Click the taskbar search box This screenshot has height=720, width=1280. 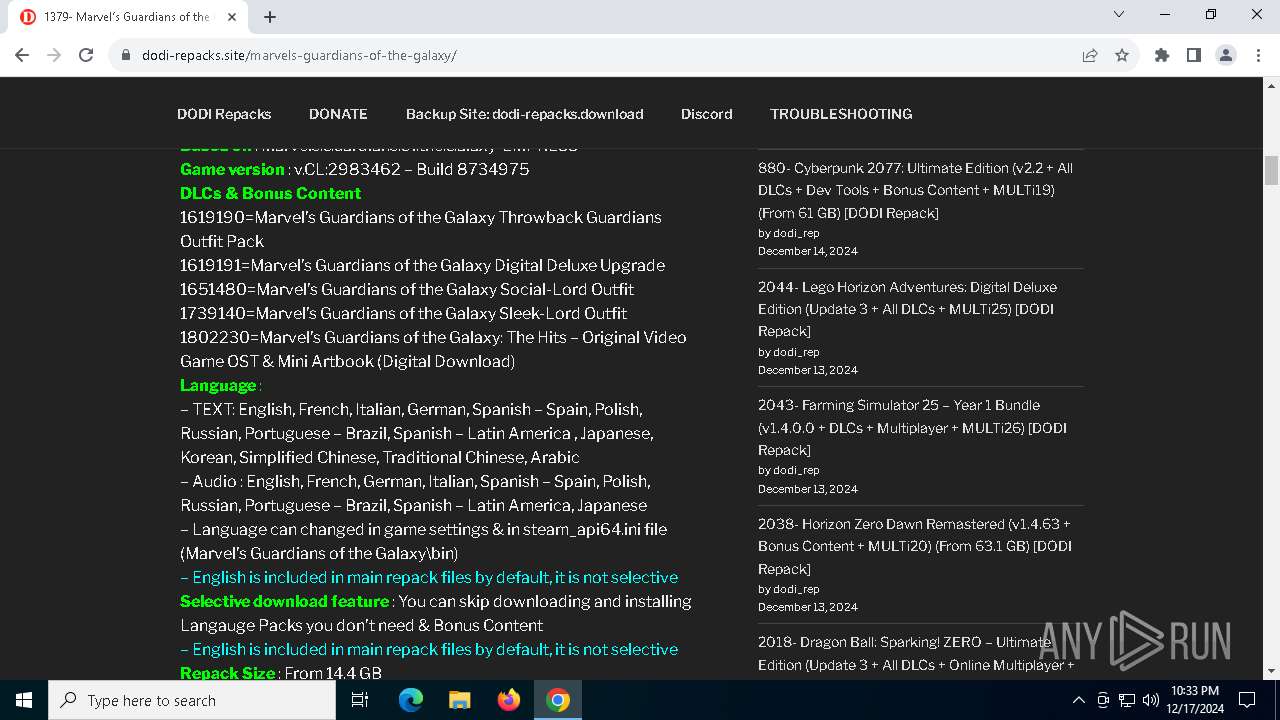click(x=192, y=700)
